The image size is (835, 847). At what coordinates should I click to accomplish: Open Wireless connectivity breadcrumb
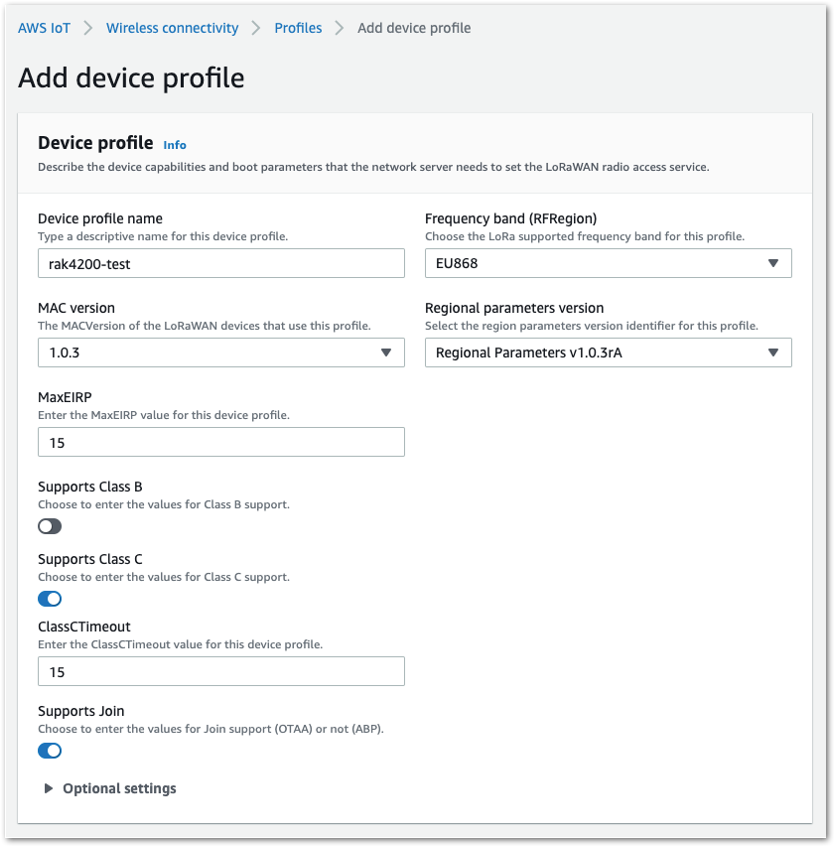(172, 28)
